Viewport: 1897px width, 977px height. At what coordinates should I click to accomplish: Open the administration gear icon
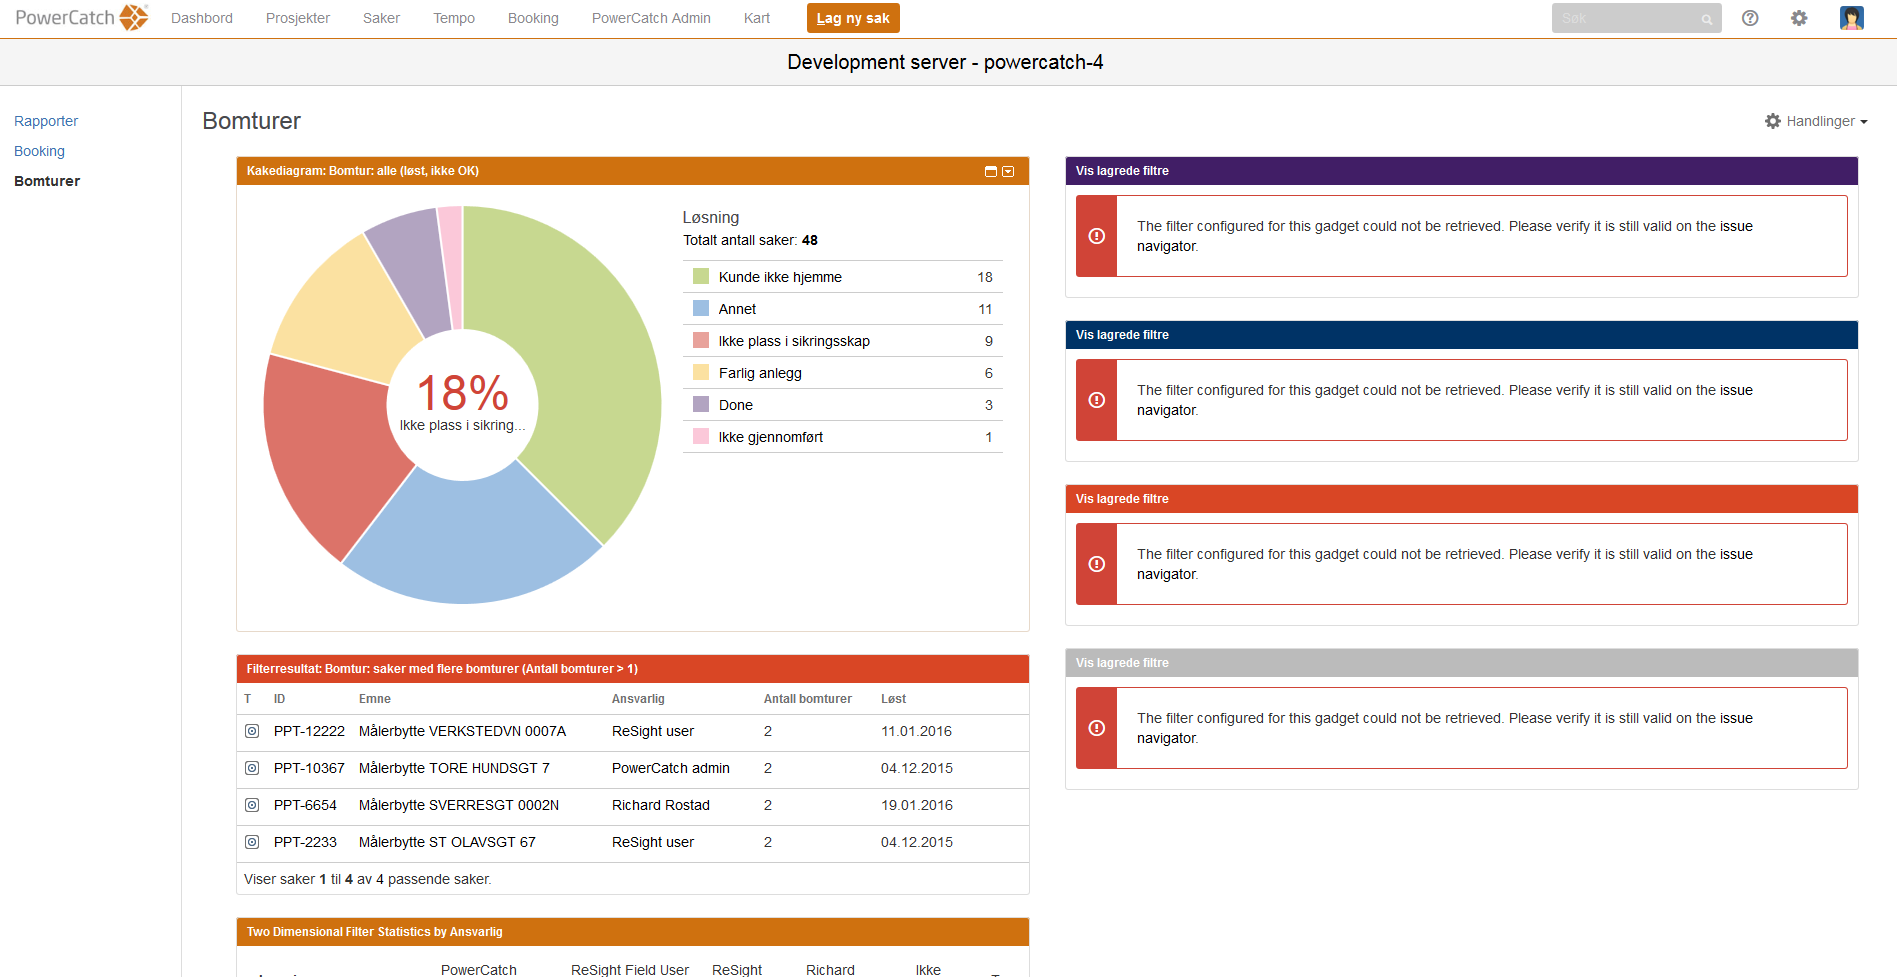pyautogui.click(x=1799, y=18)
